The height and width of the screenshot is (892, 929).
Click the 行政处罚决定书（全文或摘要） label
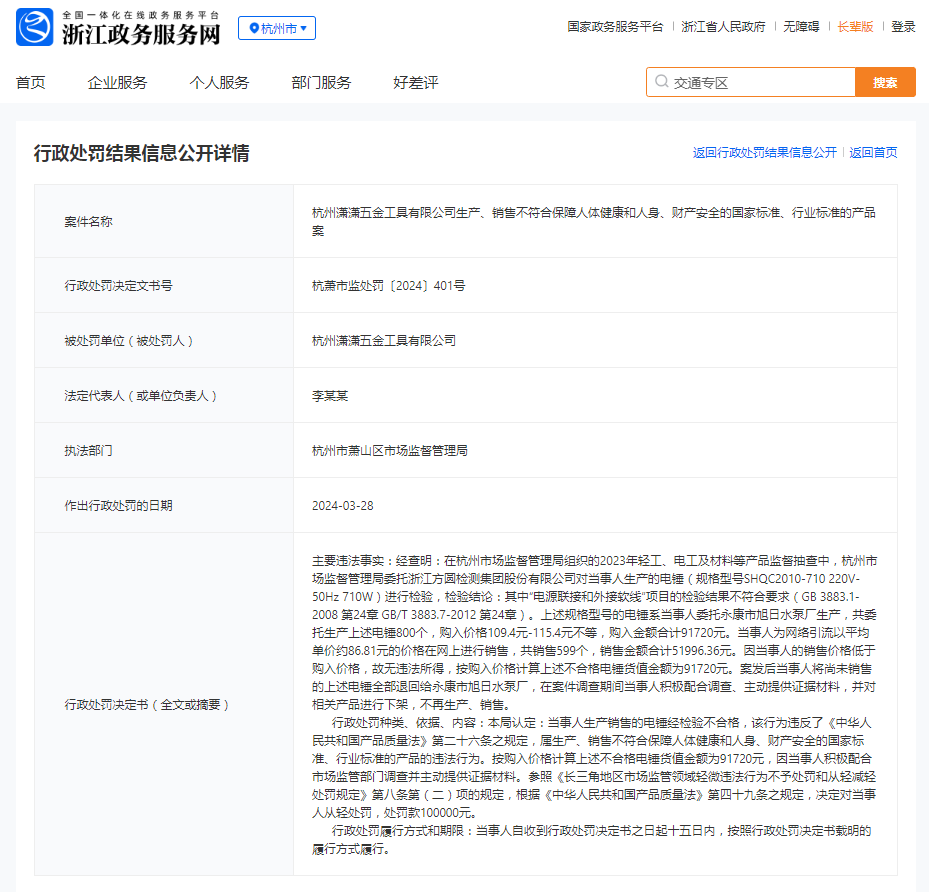click(x=146, y=705)
